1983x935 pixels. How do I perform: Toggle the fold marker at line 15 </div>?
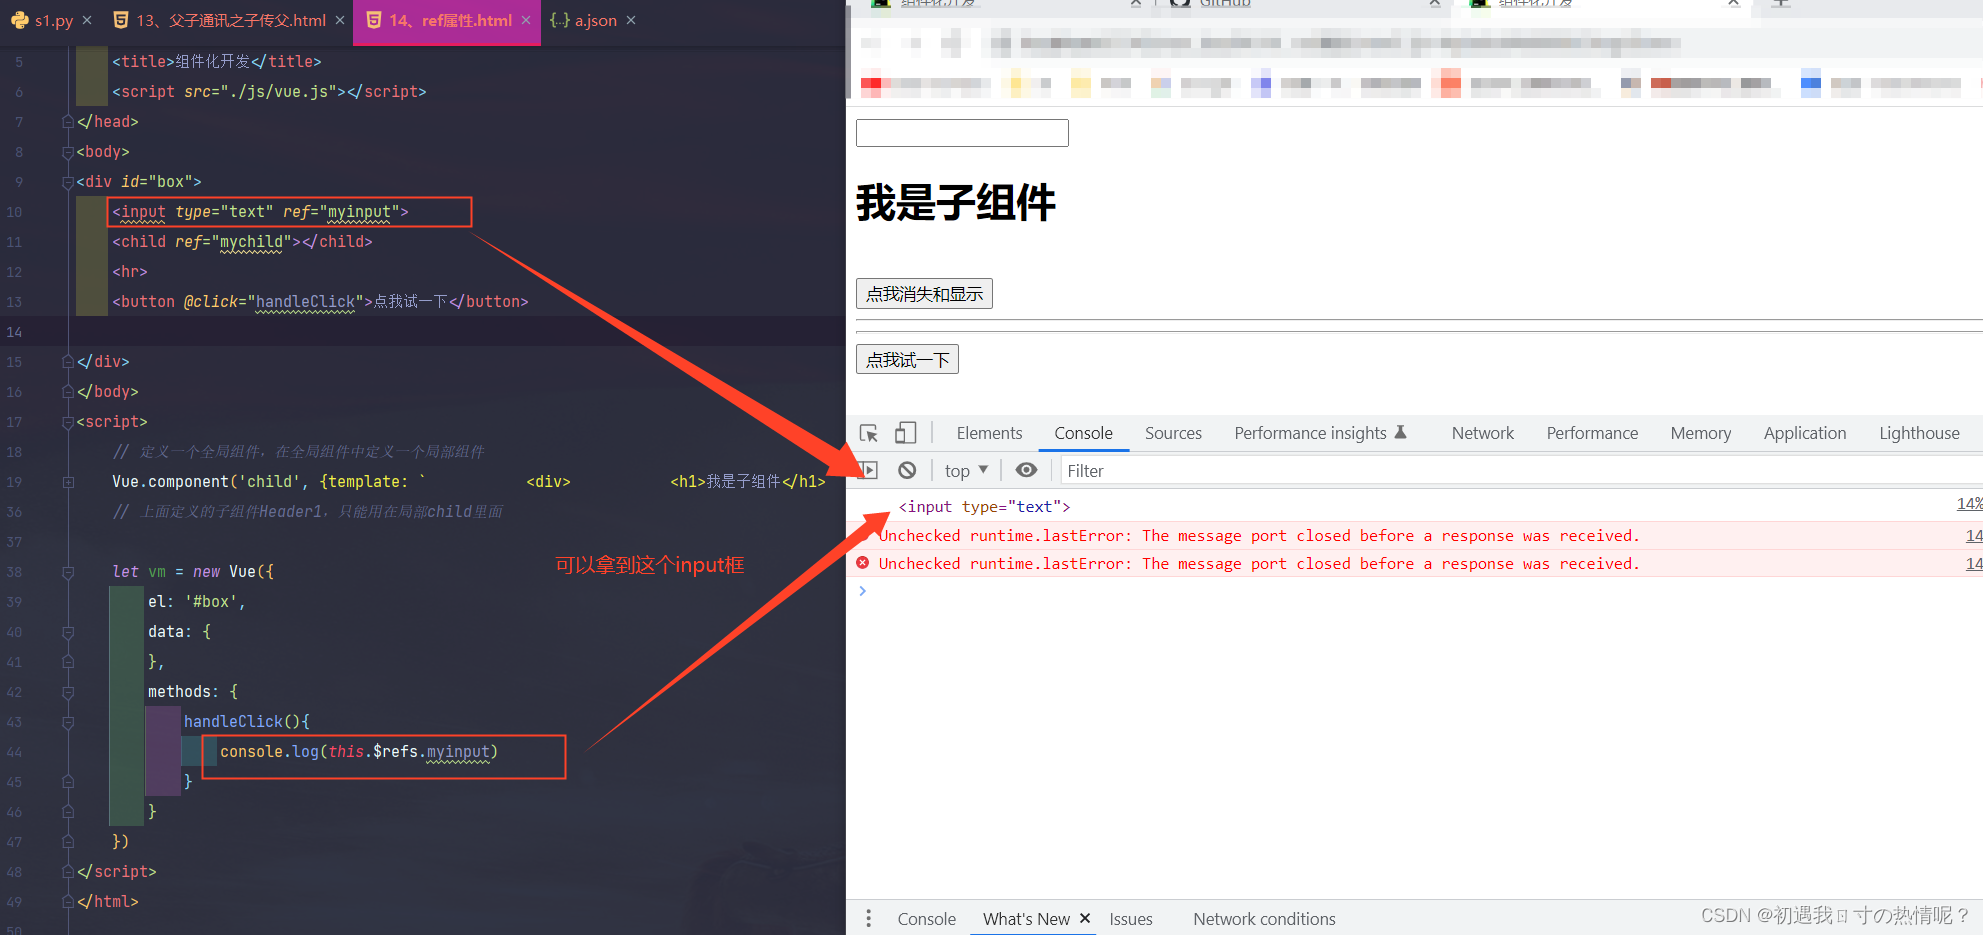click(68, 361)
